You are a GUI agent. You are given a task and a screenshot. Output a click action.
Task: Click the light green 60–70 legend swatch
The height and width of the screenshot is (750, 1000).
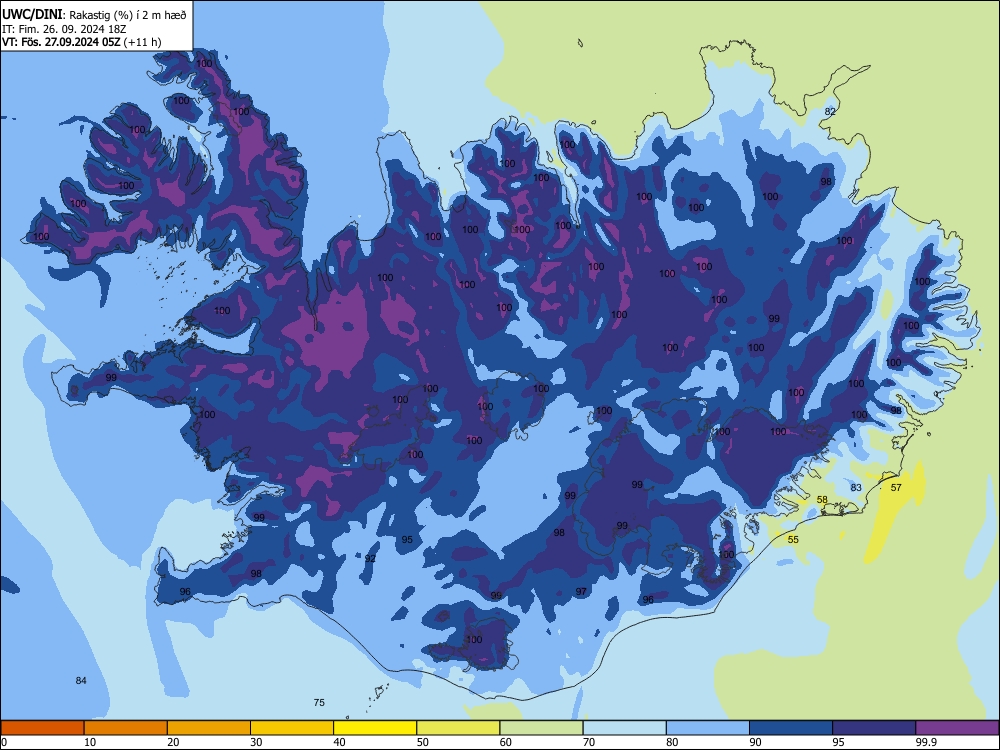(541, 728)
